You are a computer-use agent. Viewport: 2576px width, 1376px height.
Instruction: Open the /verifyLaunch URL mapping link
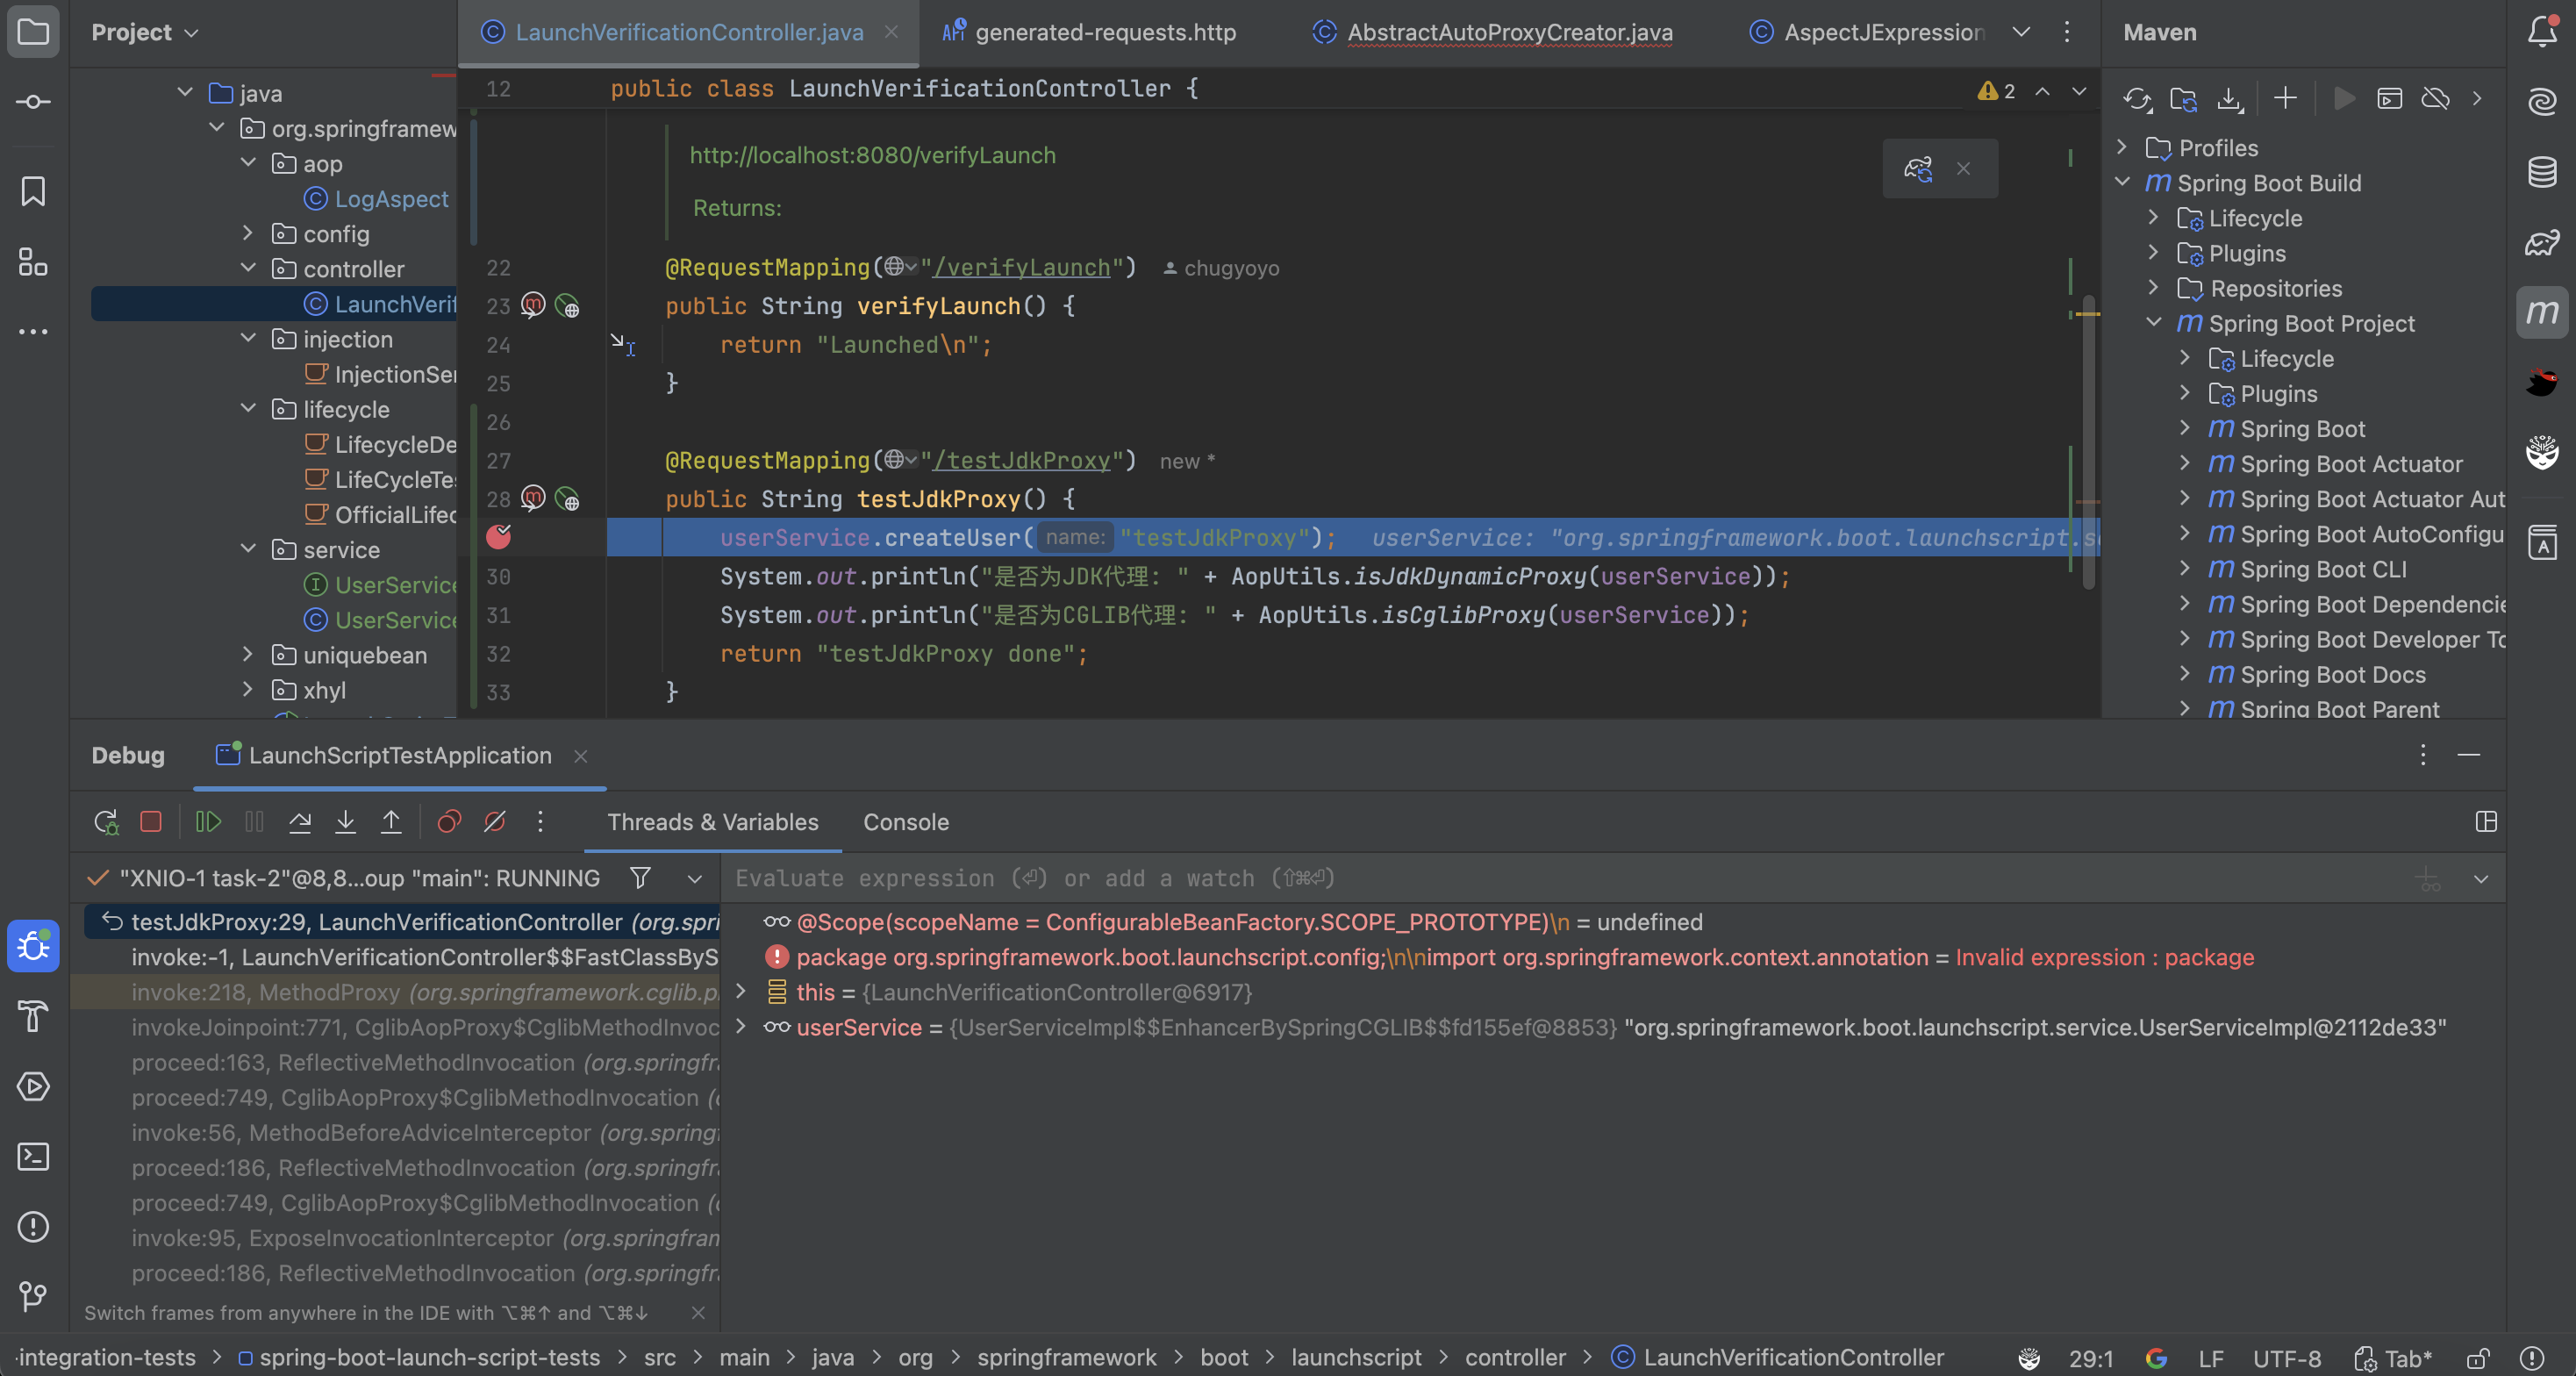(1020, 267)
